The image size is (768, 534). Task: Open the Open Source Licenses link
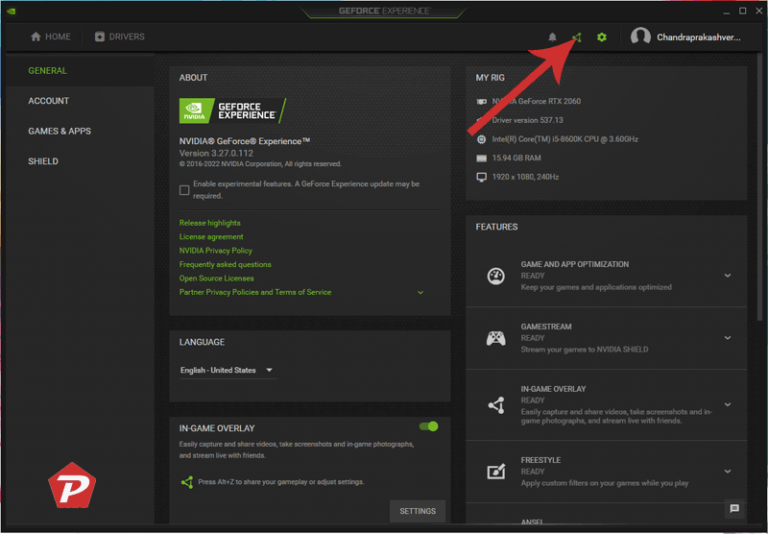(x=216, y=278)
